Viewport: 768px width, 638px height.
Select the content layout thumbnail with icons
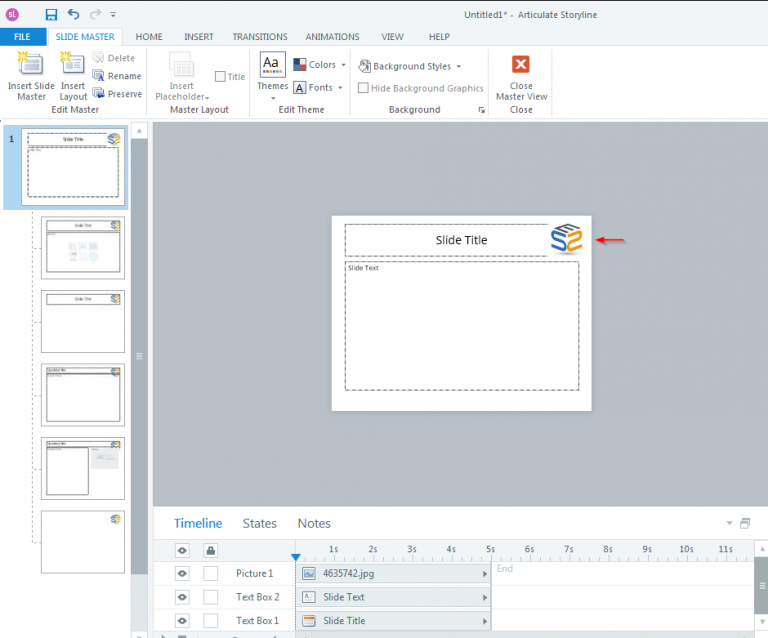point(83,248)
